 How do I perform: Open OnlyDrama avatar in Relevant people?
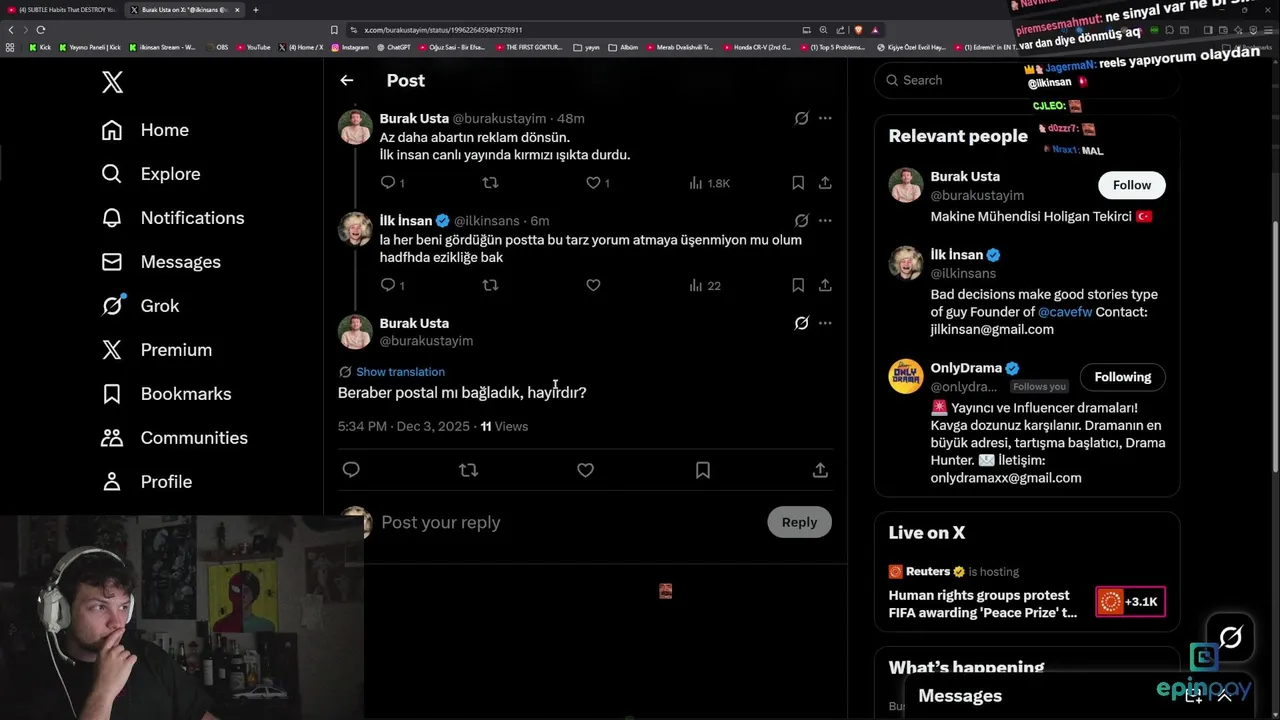pyautogui.click(x=906, y=377)
